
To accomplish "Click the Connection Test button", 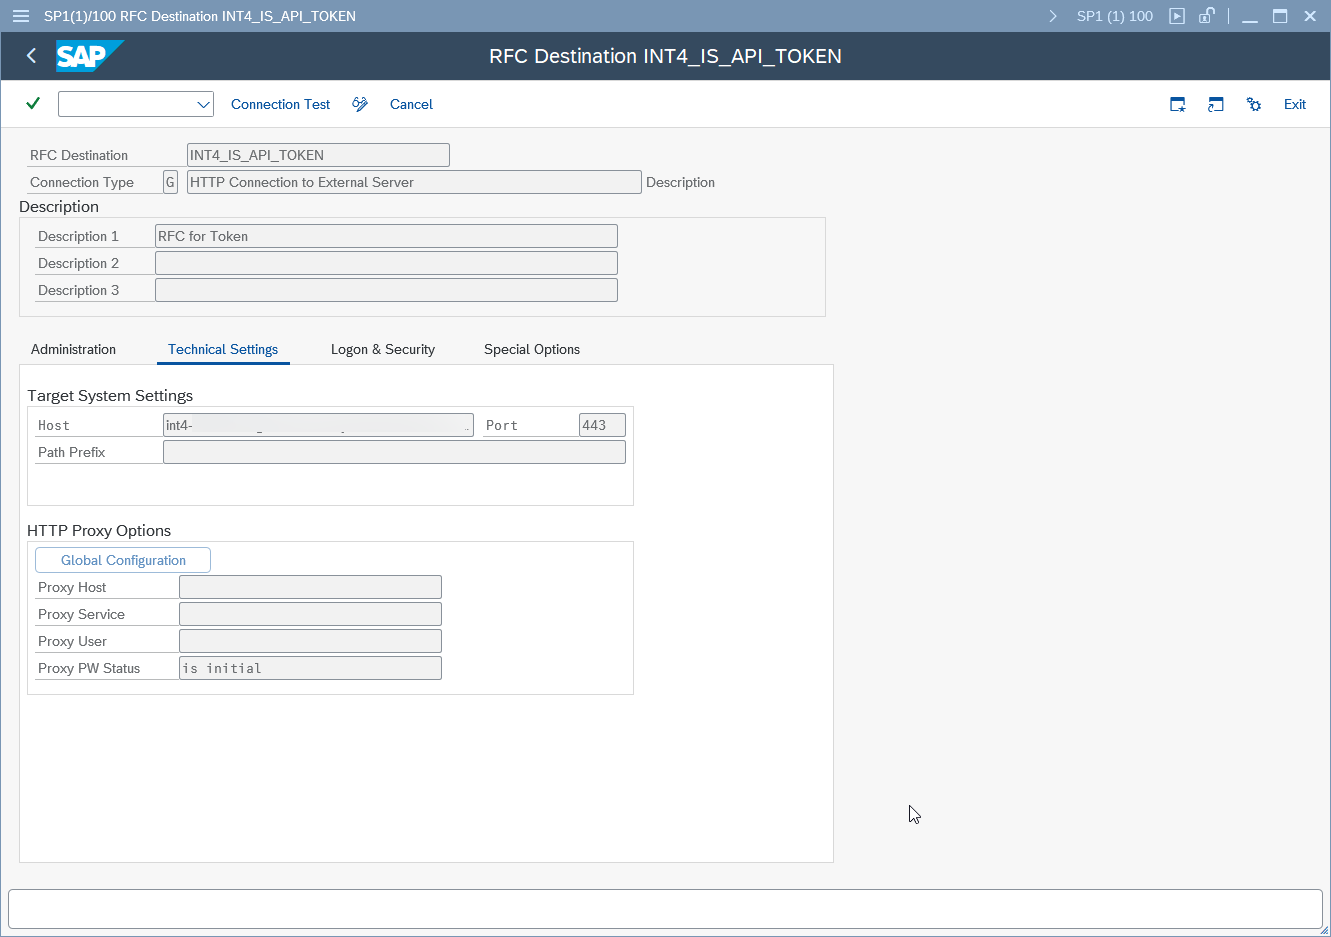I will pos(281,104).
